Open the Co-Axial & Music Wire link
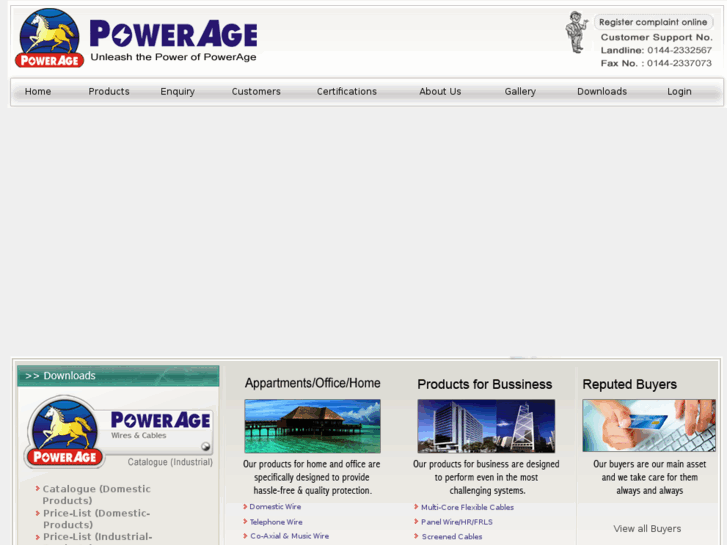 coord(290,536)
